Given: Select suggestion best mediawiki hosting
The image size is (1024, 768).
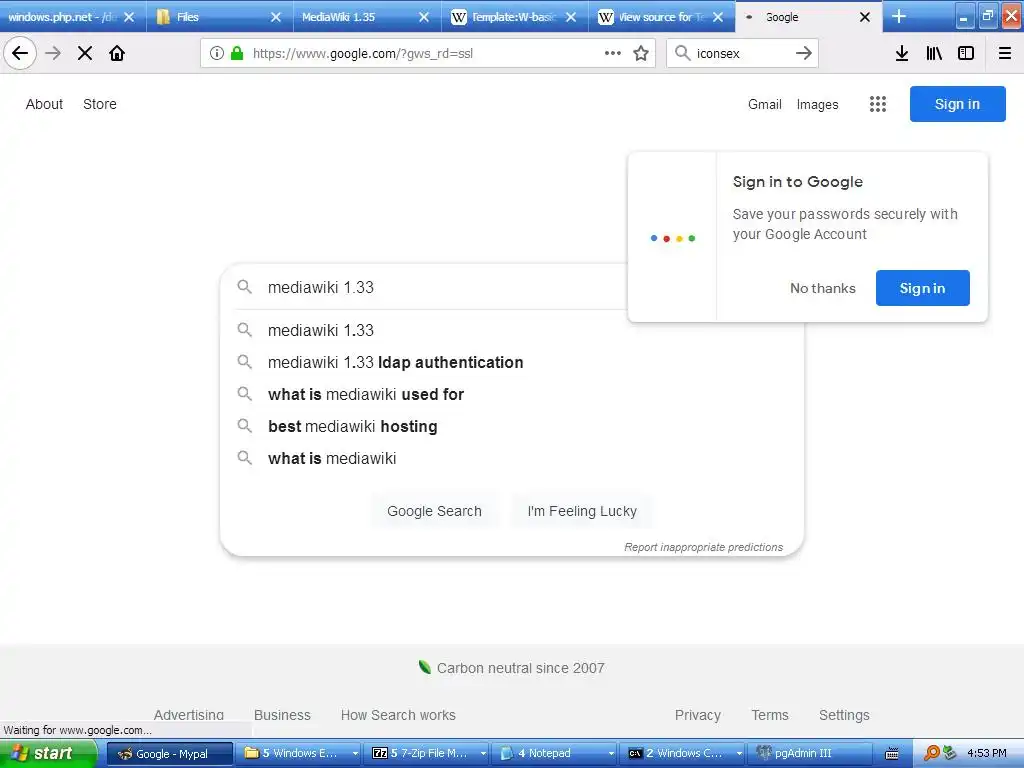Looking at the screenshot, I should [511, 426].
